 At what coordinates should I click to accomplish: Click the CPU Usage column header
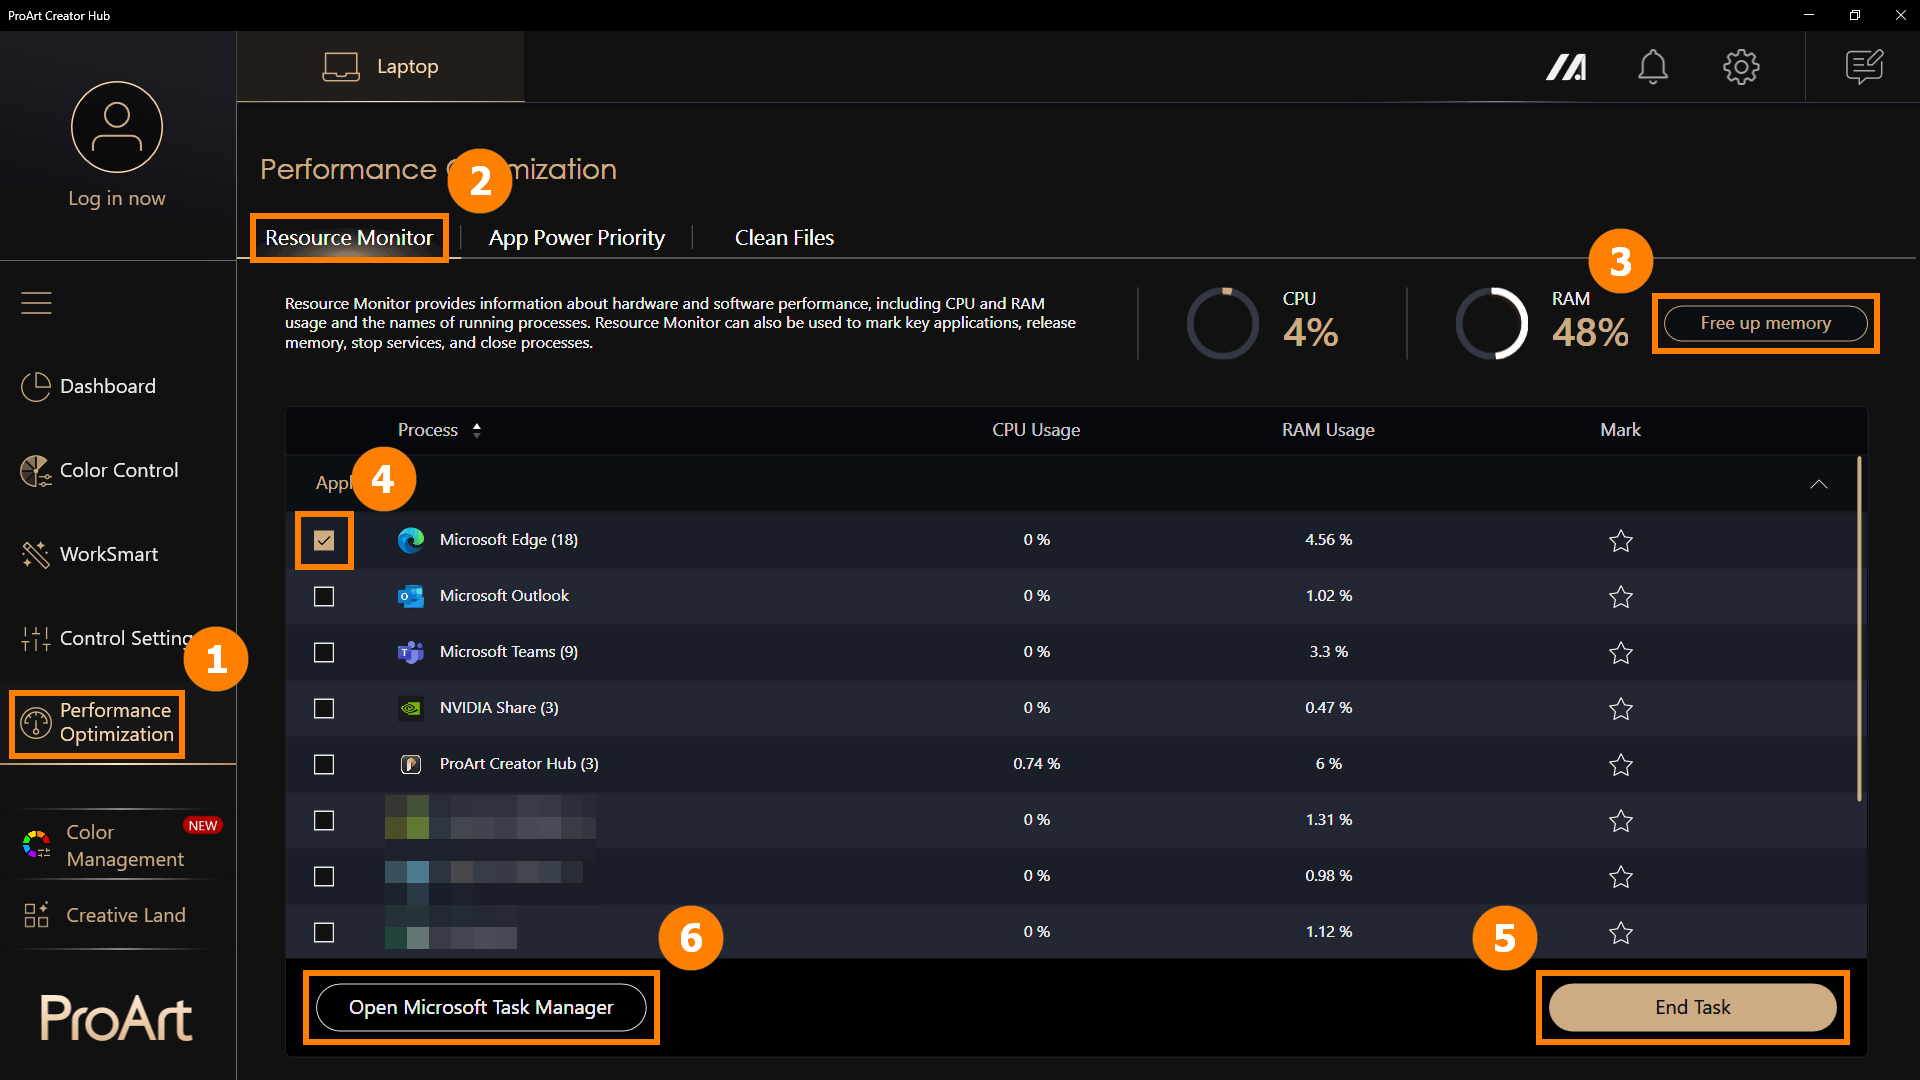[x=1036, y=430]
